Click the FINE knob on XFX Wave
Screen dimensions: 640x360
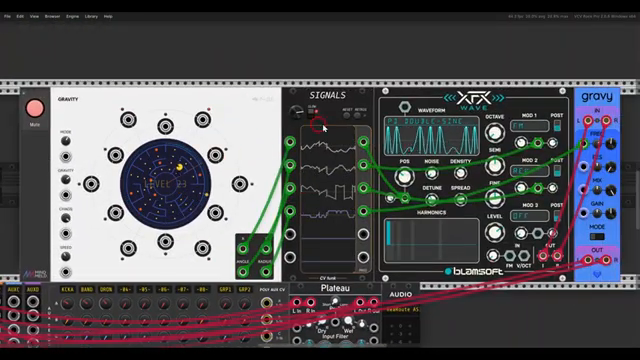495,199
